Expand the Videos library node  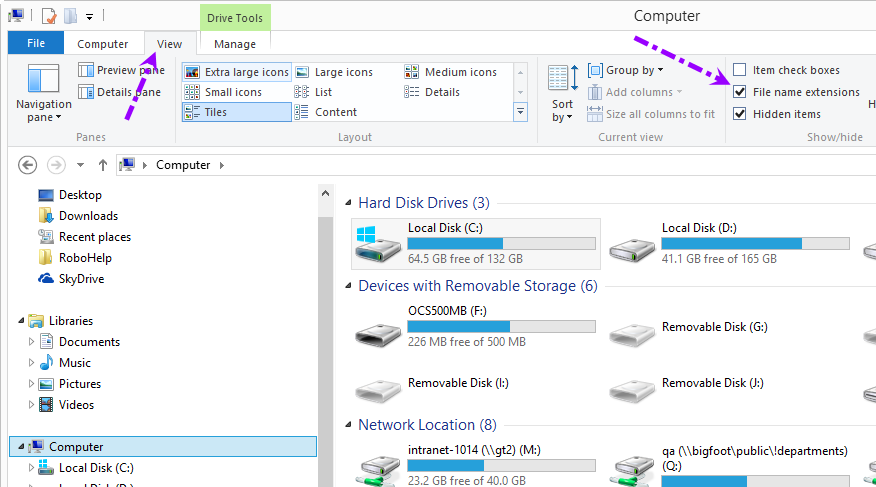[31, 405]
